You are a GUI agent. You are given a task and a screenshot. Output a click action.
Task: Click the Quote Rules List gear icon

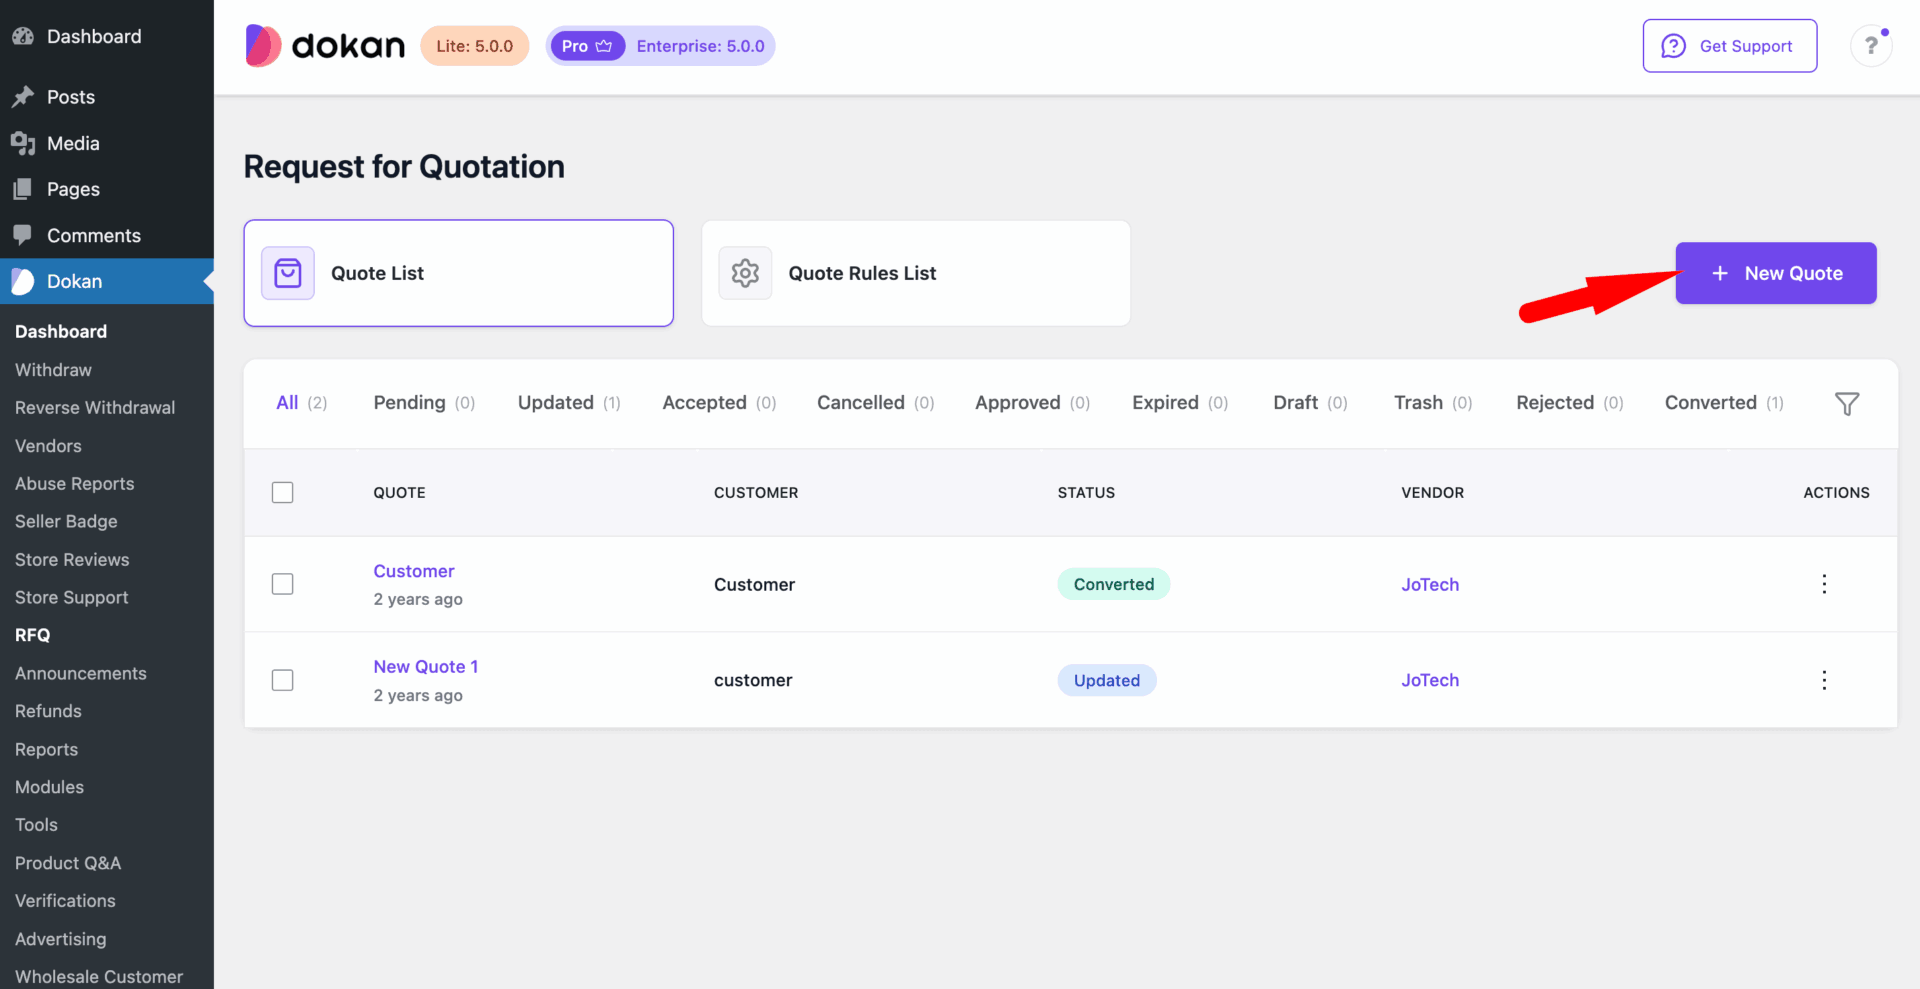click(x=745, y=273)
